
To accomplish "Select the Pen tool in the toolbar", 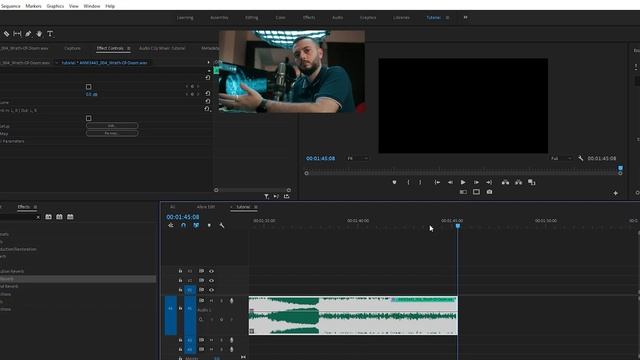I will coord(28,34).
